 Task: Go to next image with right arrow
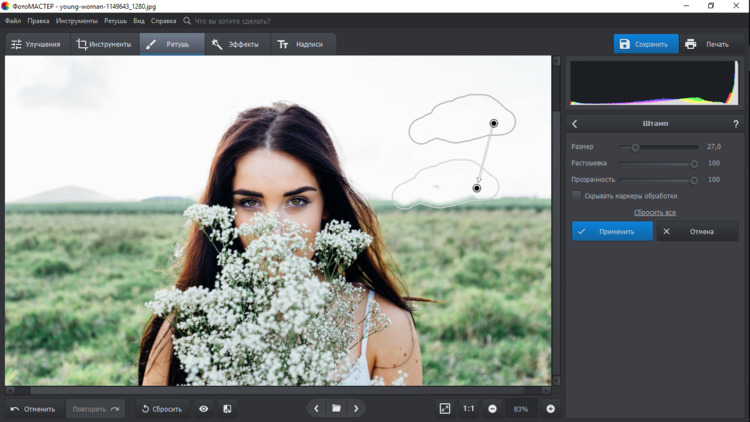coord(356,409)
